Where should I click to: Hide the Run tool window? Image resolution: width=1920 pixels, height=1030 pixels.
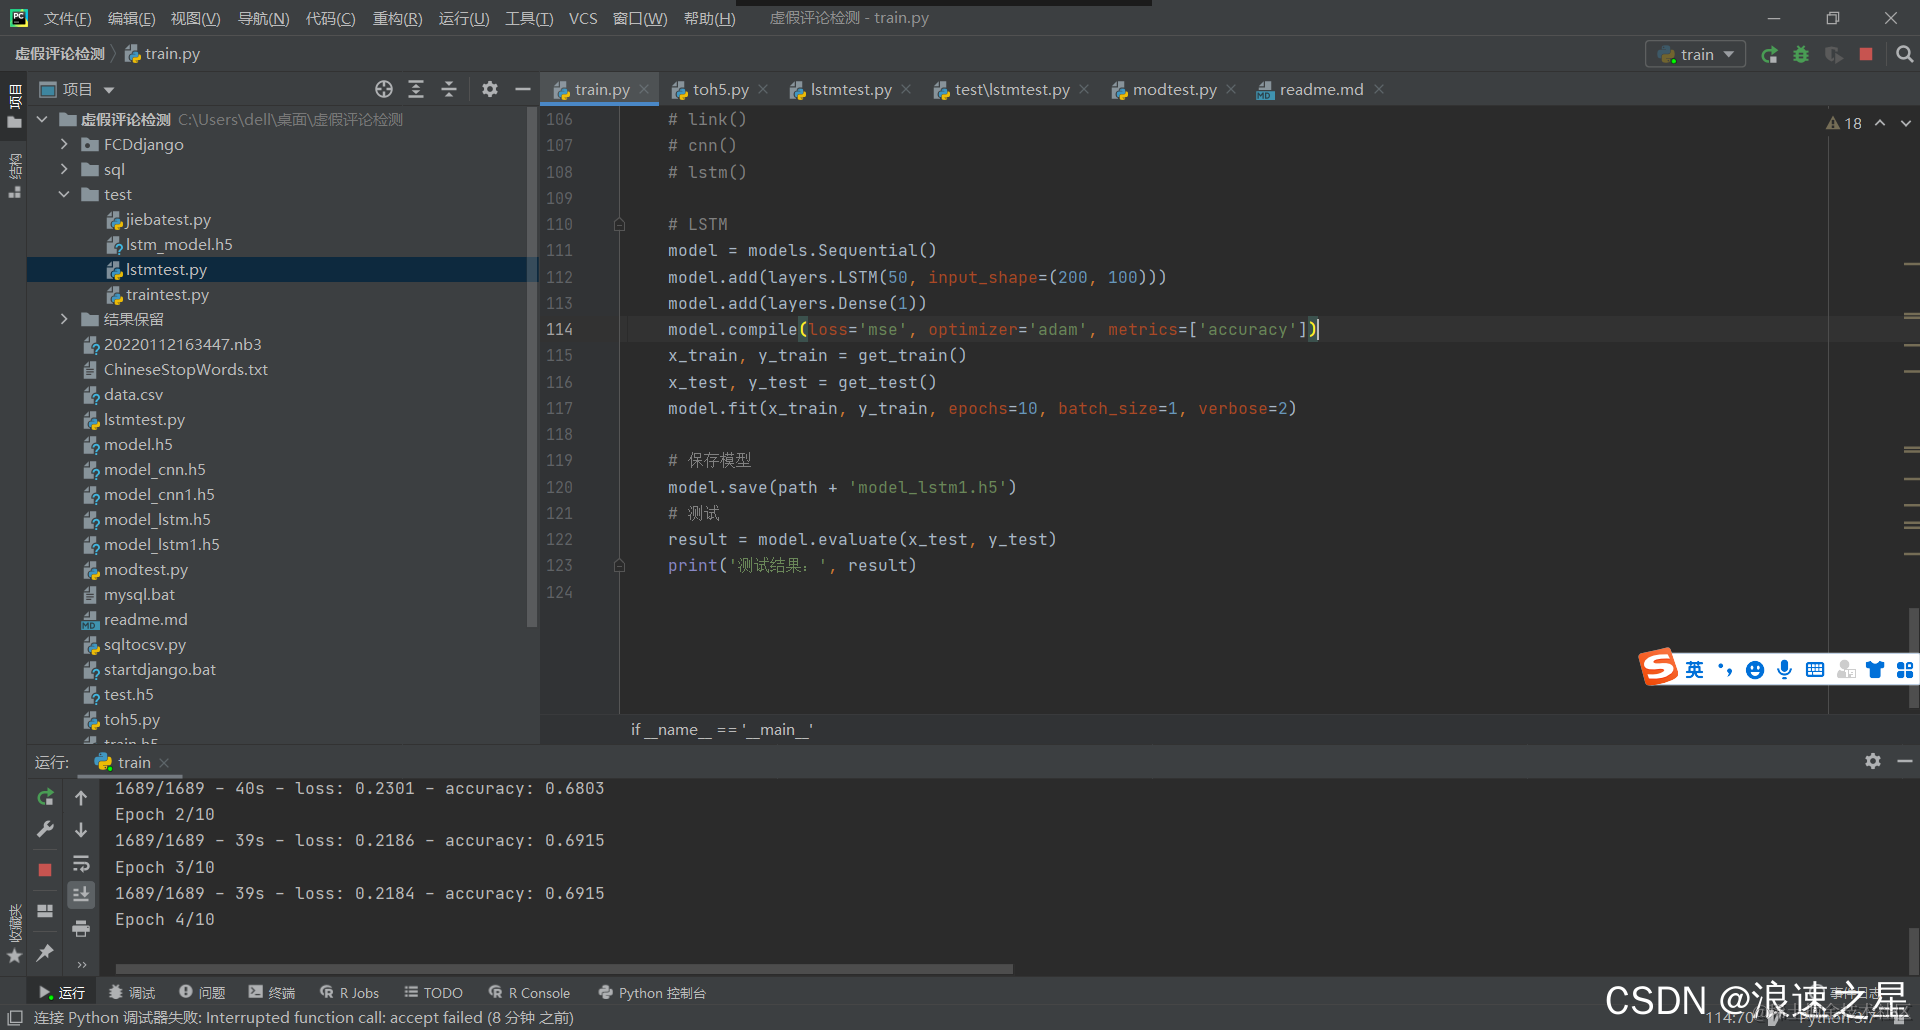(x=1905, y=761)
